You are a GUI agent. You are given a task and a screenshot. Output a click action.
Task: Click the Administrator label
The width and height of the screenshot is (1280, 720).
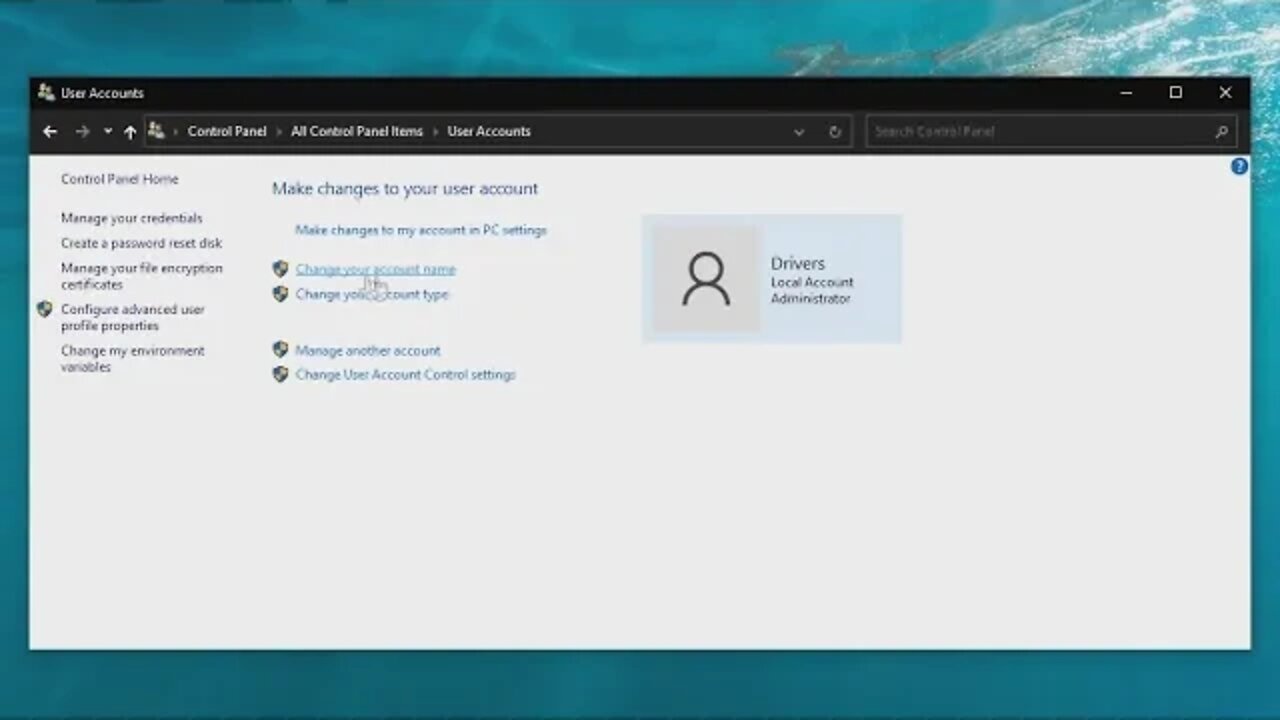coord(810,299)
